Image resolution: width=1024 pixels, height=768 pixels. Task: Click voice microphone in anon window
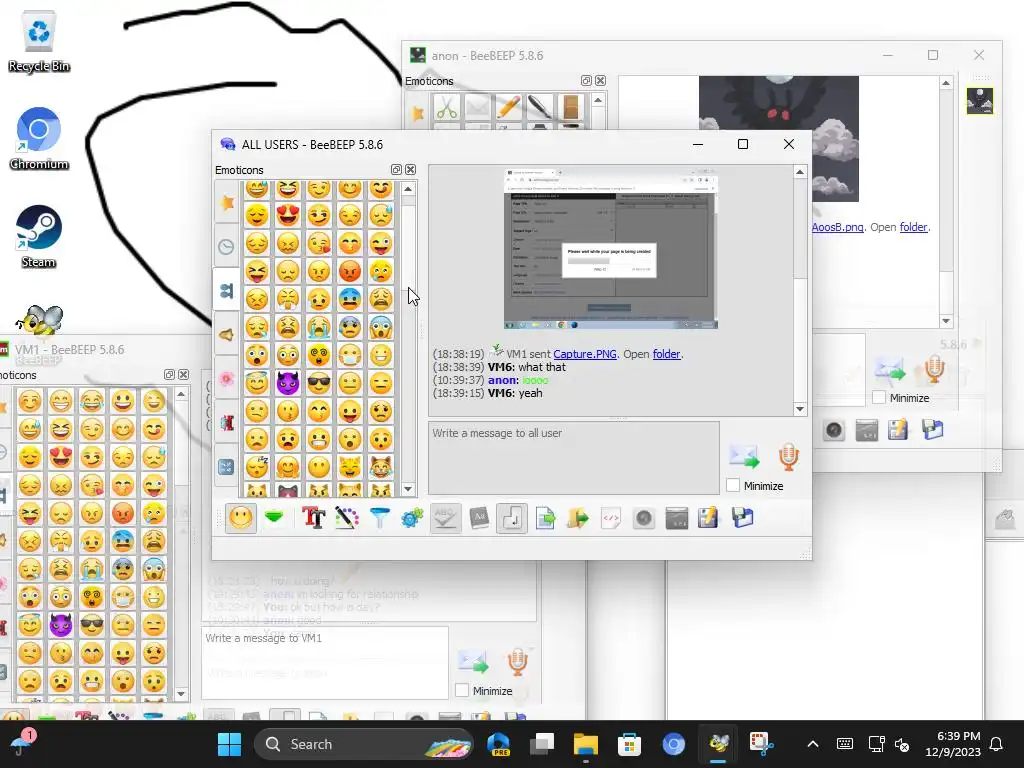click(x=934, y=369)
